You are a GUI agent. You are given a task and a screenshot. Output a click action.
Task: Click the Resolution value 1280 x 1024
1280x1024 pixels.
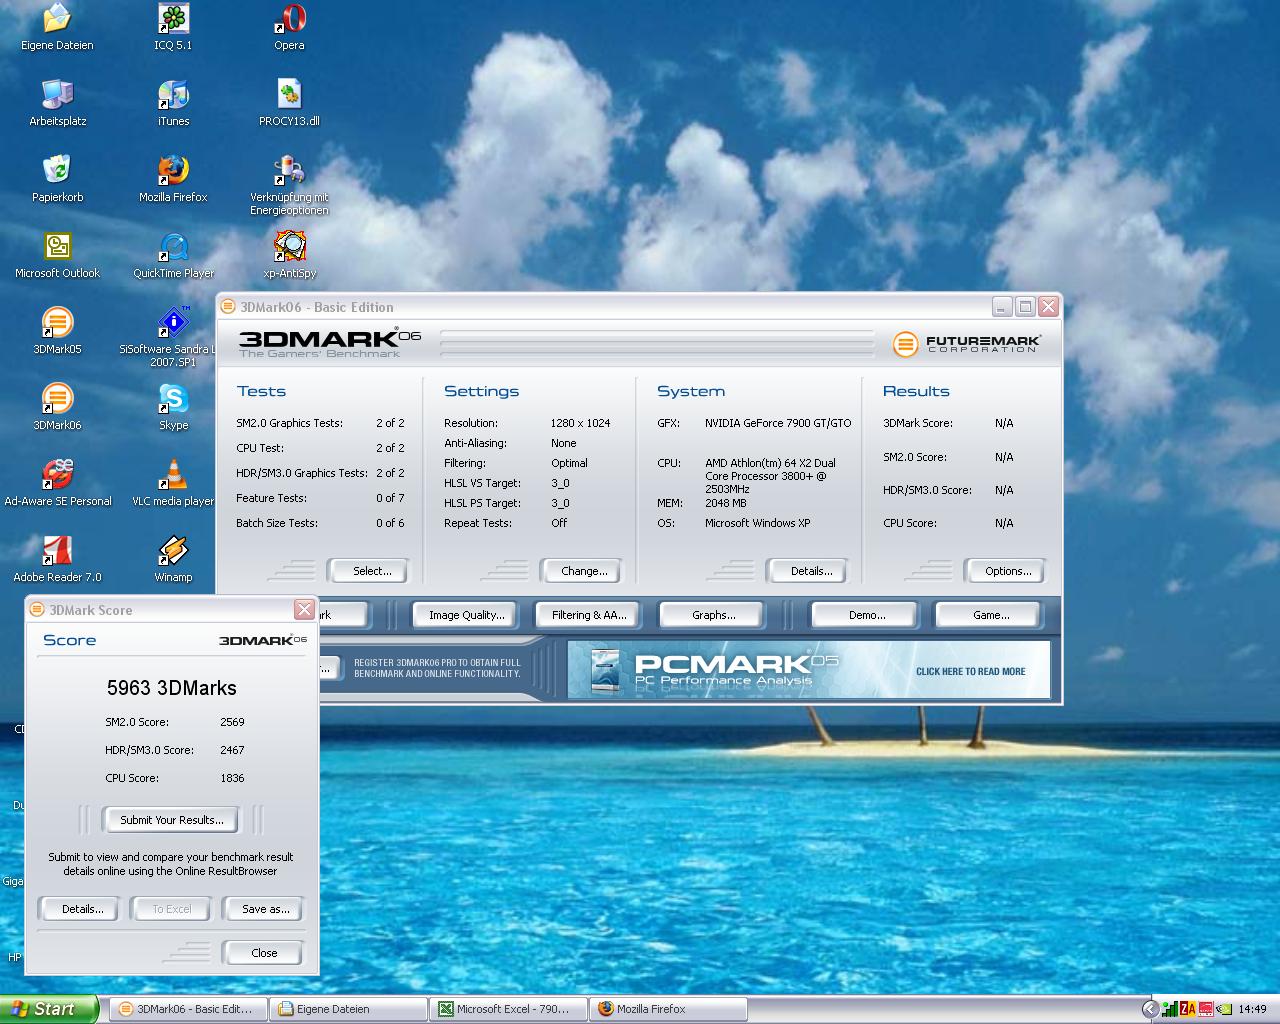pos(580,423)
